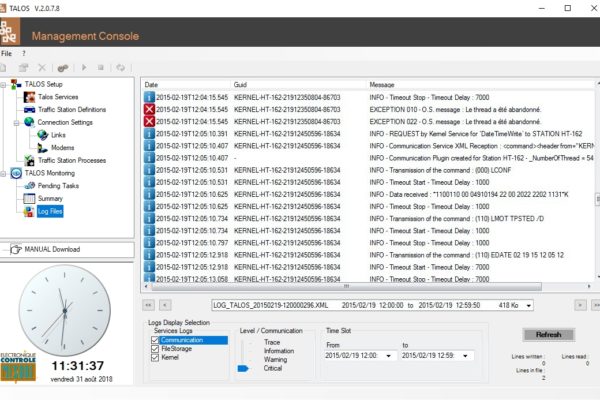This screenshot has height=400, width=600.
Task: Select the Links tree item
Action: pos(58,135)
